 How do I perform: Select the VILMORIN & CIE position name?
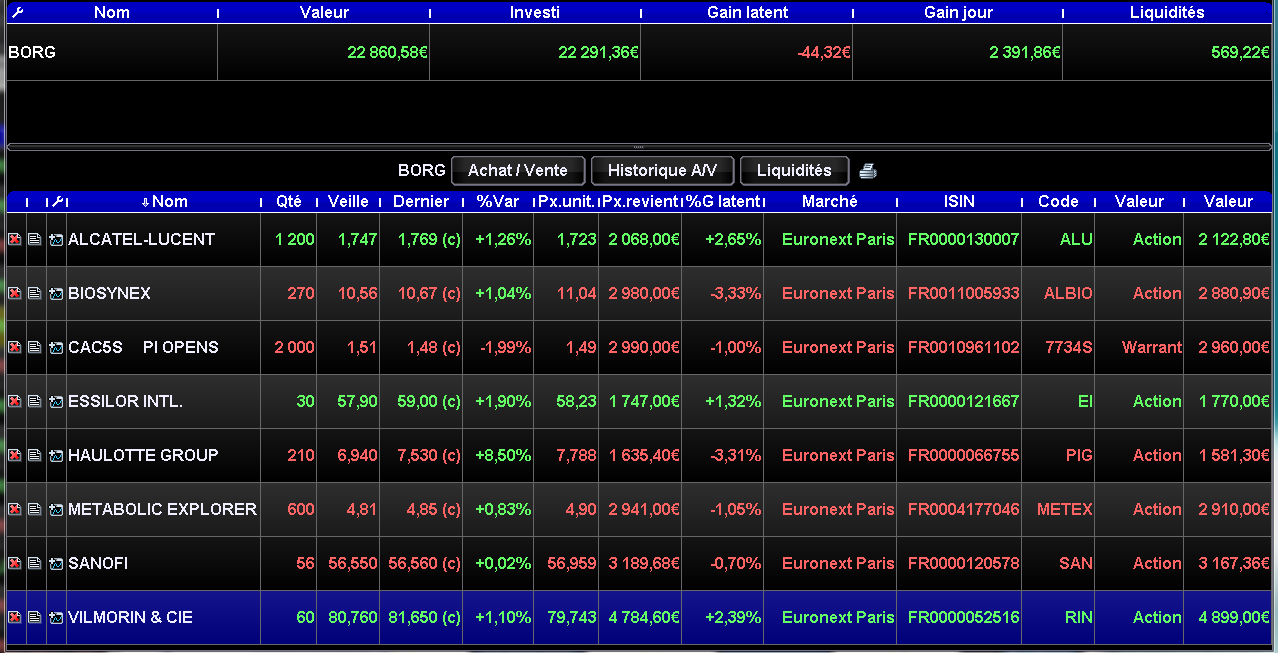130,618
